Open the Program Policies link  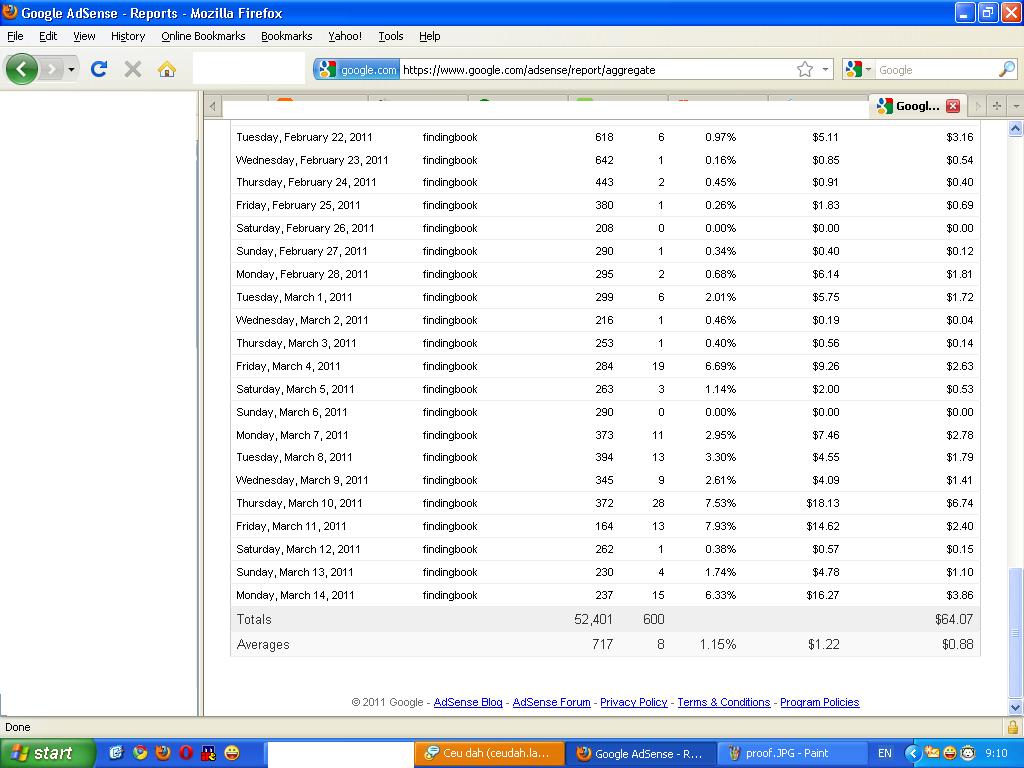tap(820, 702)
